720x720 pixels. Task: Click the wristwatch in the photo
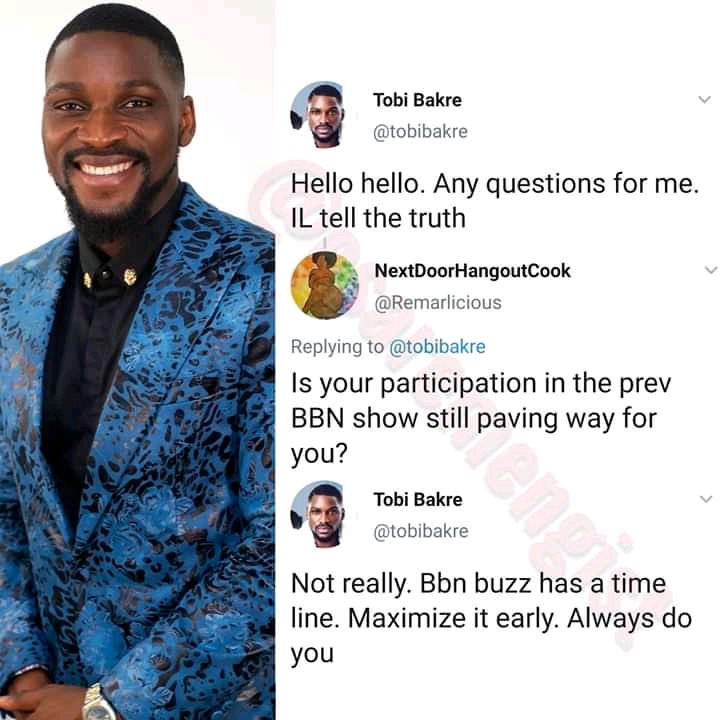point(98,703)
